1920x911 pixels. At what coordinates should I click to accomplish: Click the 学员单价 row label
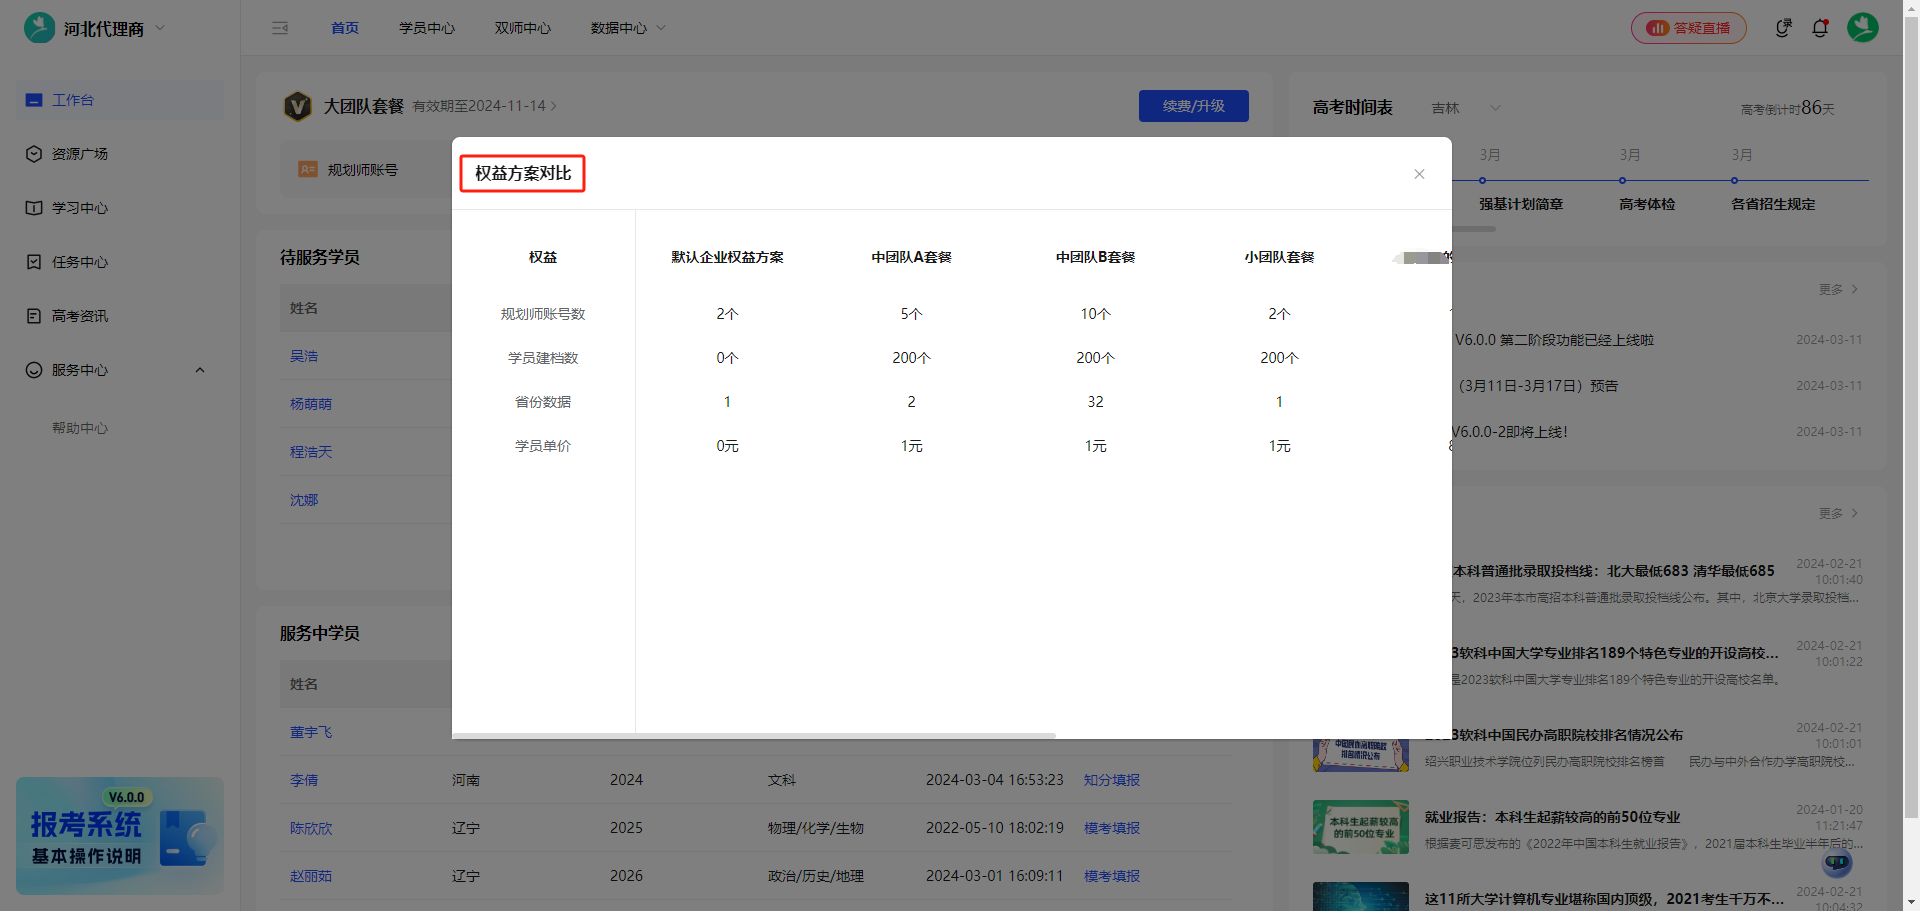[543, 446]
